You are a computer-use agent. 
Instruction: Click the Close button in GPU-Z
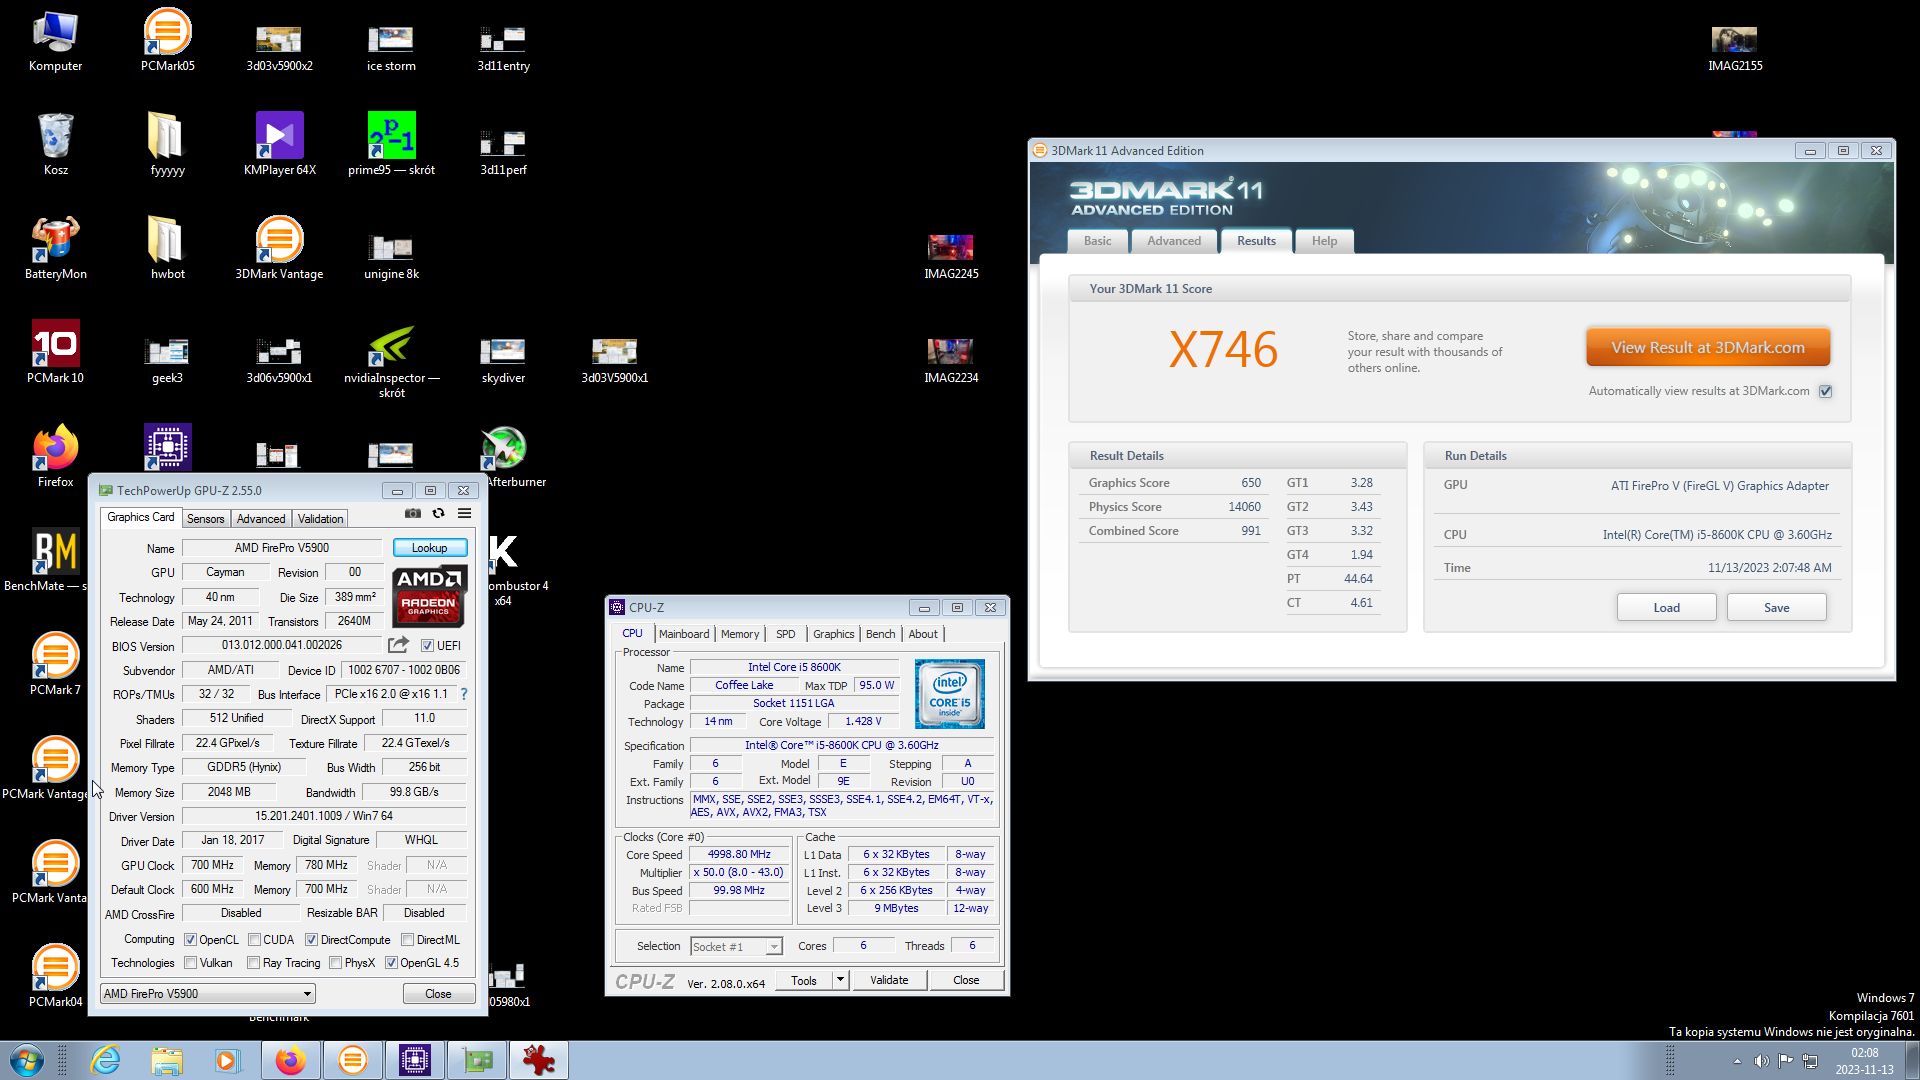438,994
